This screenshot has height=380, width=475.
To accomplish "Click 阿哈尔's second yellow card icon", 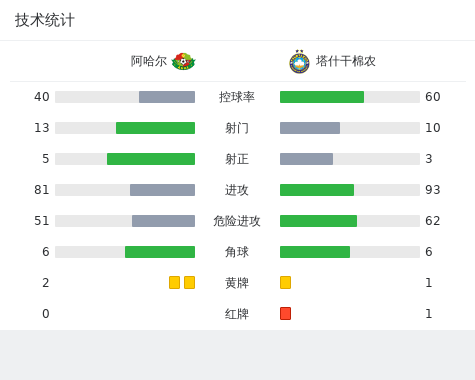I will click(x=189, y=282).
